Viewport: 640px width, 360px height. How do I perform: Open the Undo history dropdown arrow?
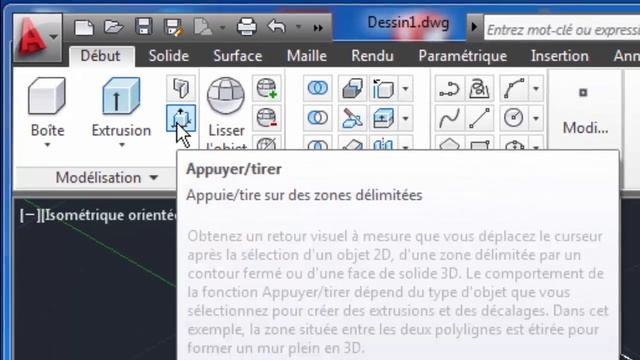(299, 27)
